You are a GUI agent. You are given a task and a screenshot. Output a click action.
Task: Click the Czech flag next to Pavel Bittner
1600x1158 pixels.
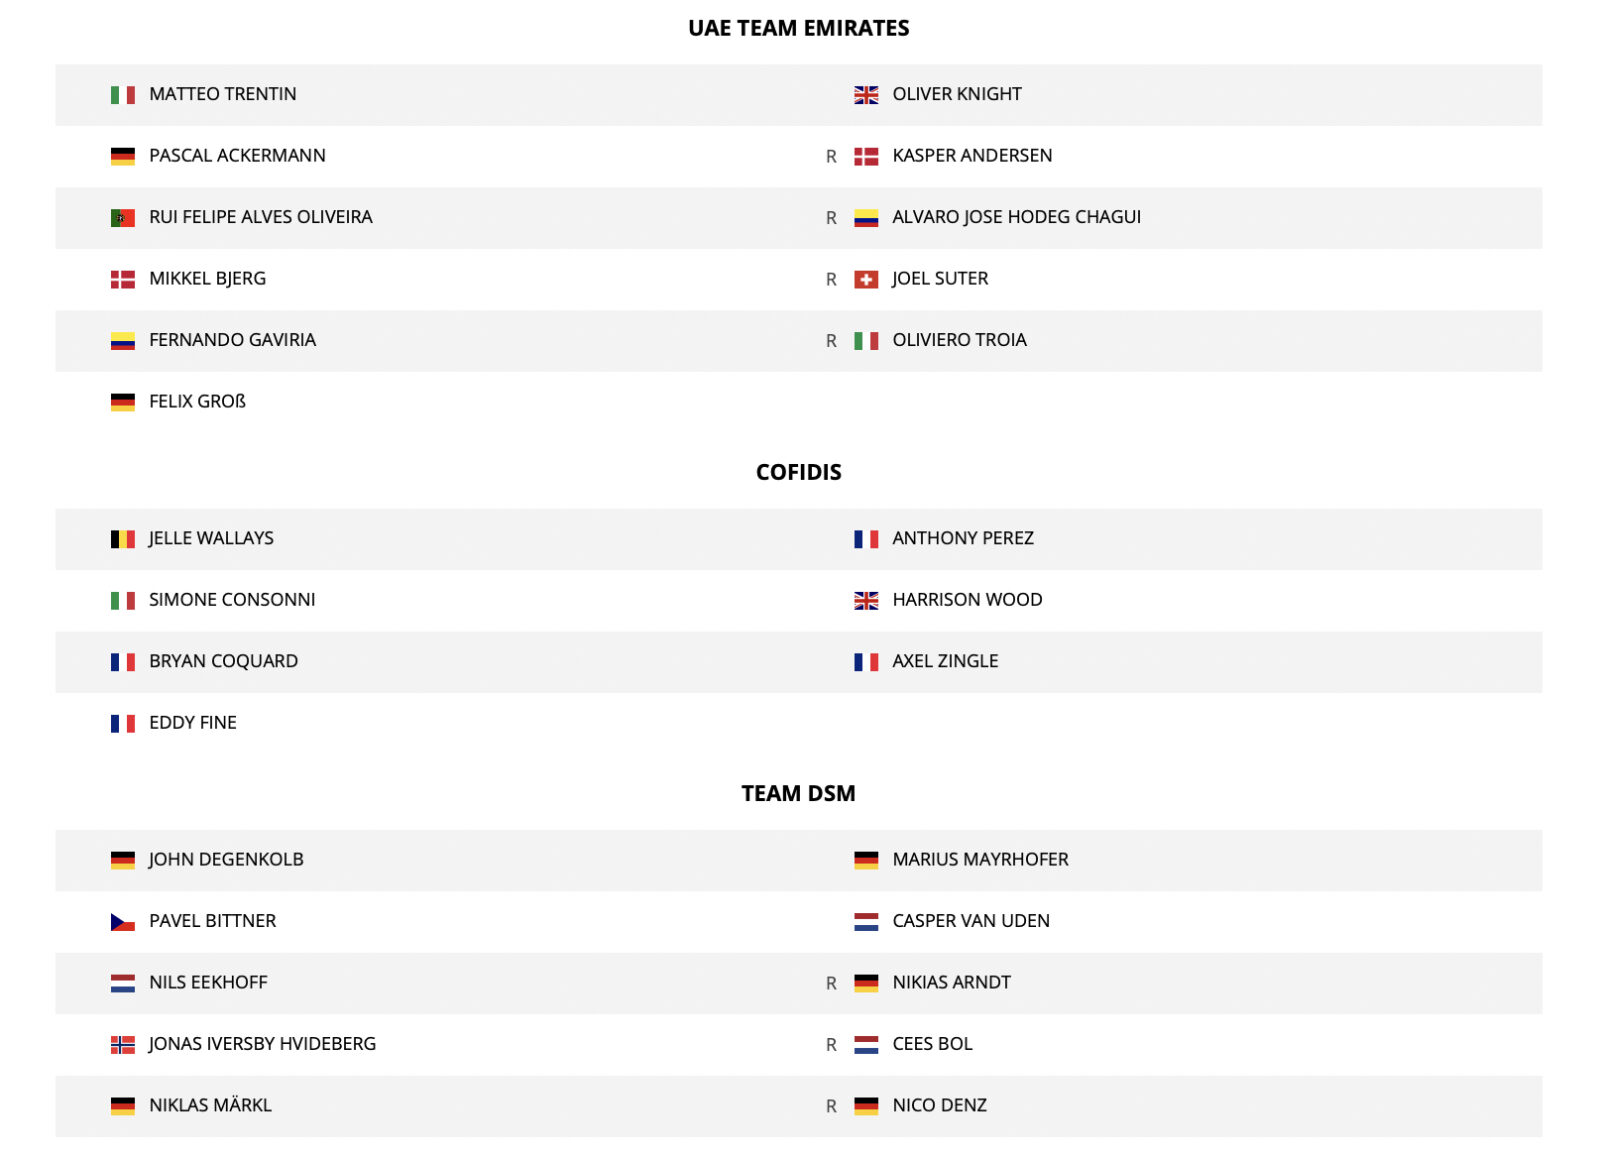coord(122,922)
